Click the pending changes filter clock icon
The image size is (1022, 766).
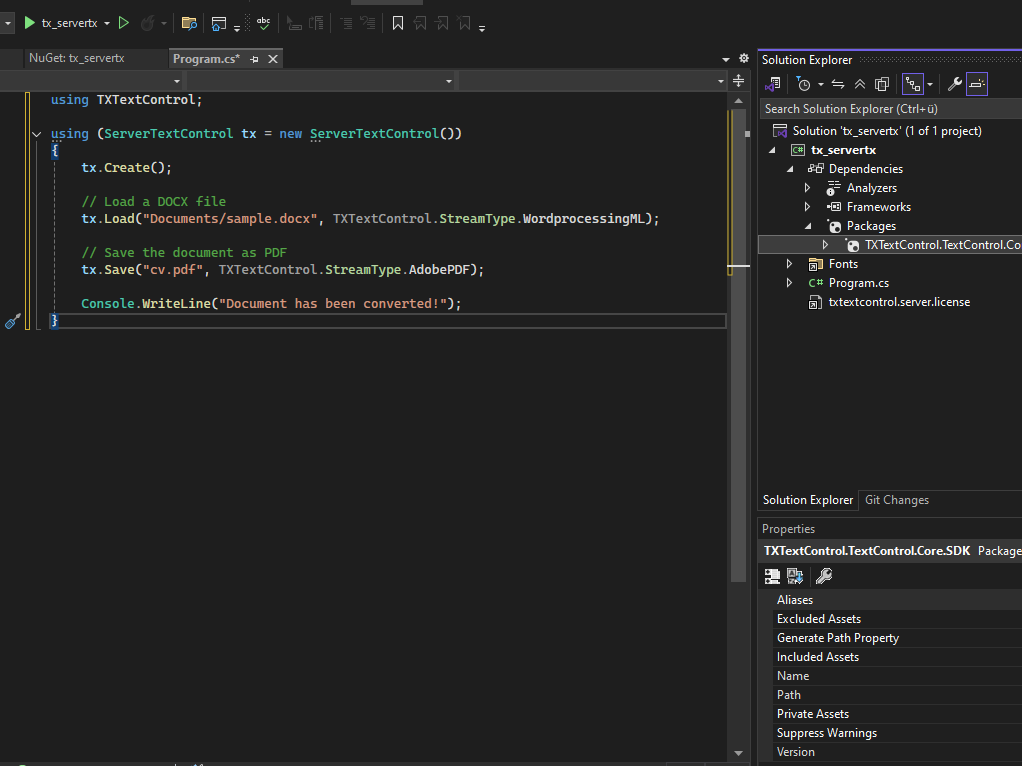tap(803, 84)
